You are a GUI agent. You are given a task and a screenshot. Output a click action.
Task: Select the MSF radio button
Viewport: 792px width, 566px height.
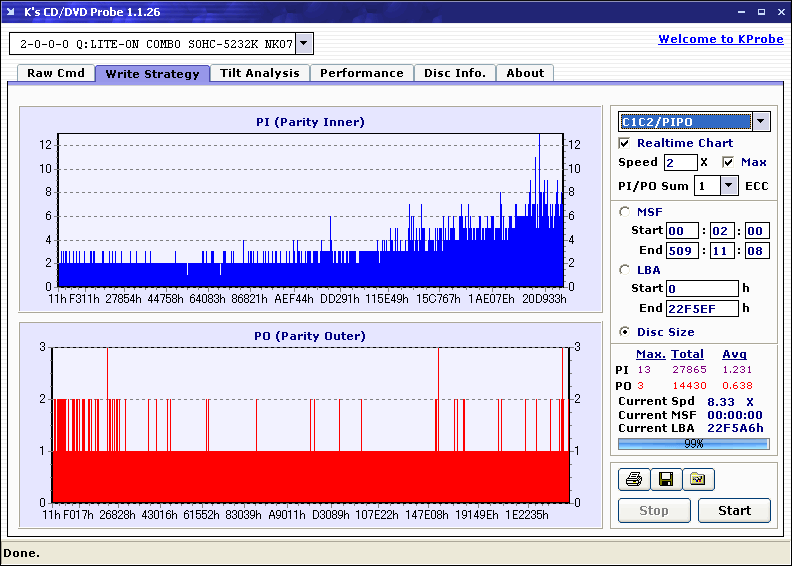625,211
